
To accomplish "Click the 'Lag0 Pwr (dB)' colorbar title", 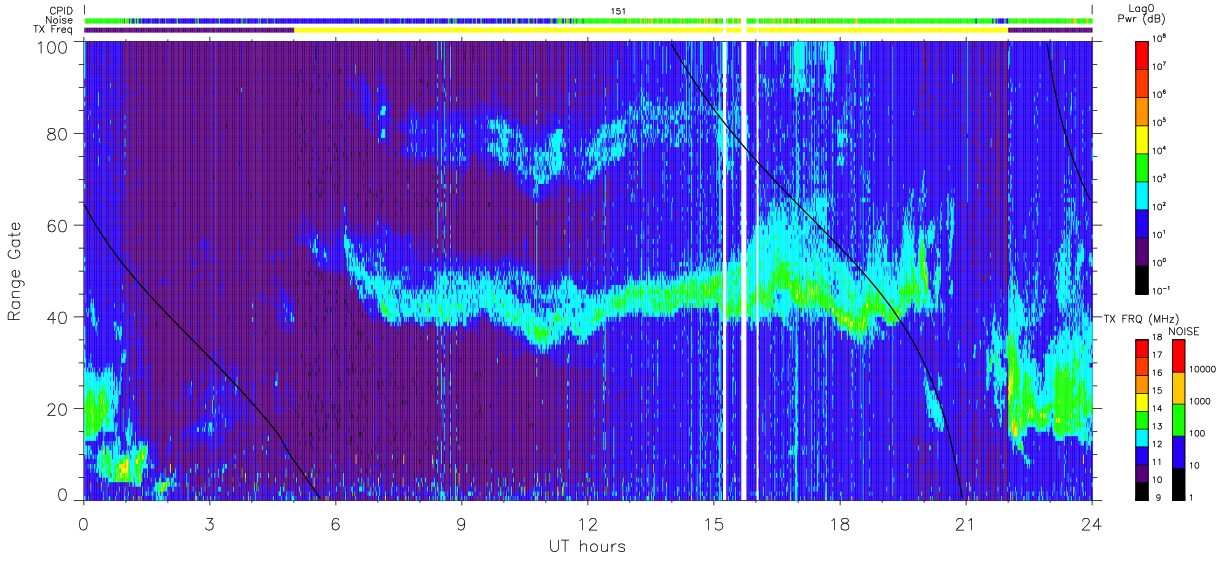I will pyautogui.click(x=1144, y=14).
